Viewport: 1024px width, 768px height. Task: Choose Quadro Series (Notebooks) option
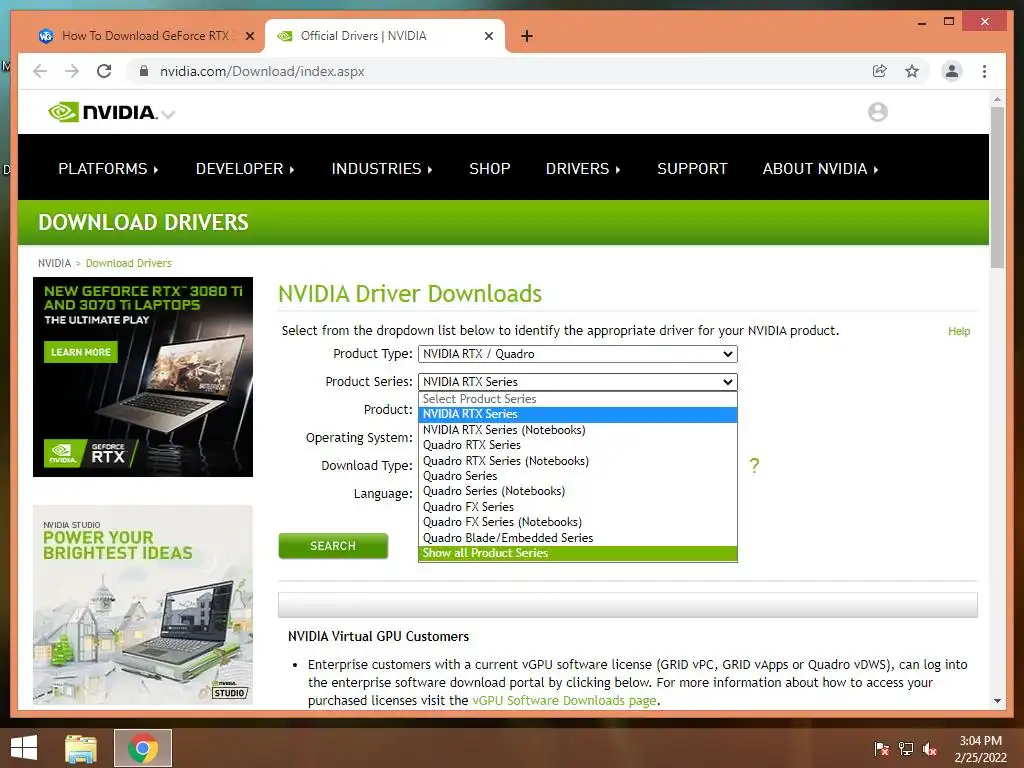[x=578, y=491]
